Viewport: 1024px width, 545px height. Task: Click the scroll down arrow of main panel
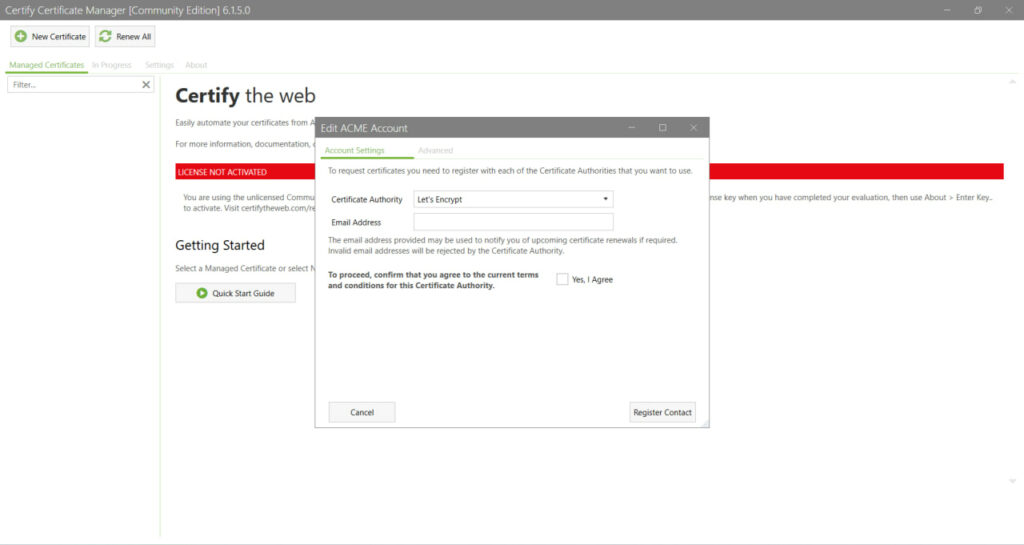[x=1012, y=481]
